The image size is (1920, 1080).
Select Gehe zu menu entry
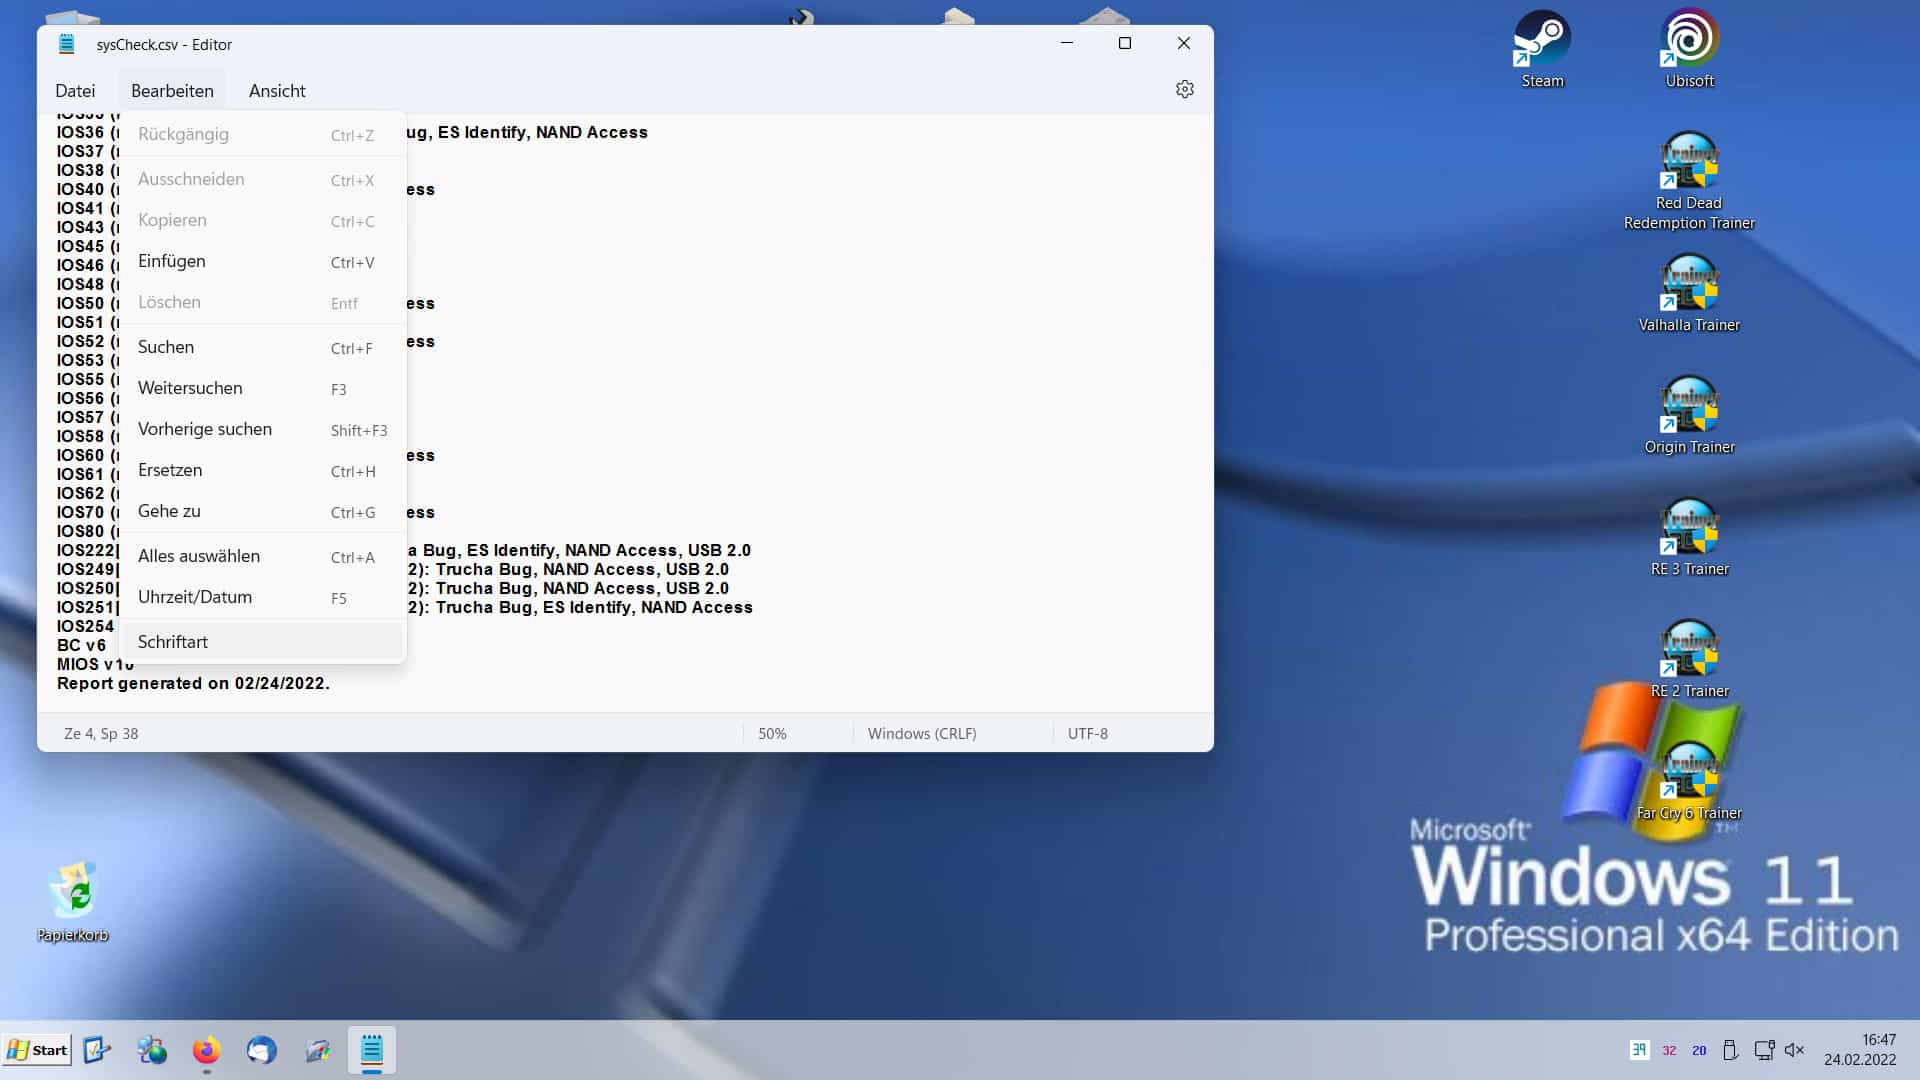pyautogui.click(x=262, y=511)
